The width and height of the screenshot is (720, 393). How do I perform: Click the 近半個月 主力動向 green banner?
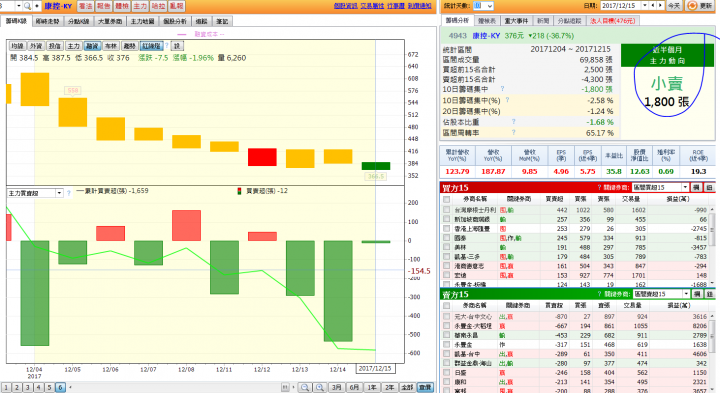point(667,56)
